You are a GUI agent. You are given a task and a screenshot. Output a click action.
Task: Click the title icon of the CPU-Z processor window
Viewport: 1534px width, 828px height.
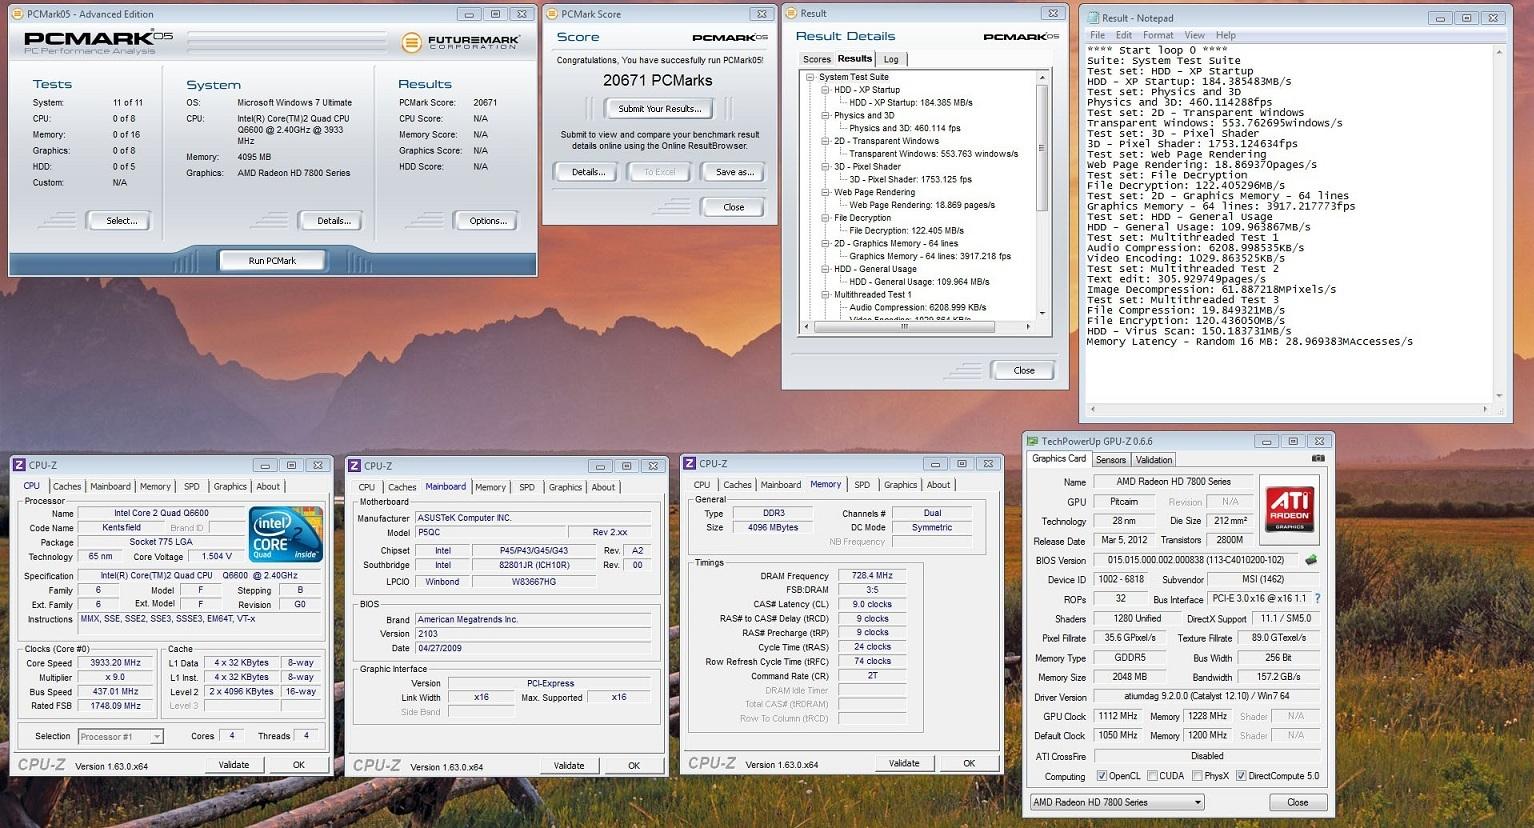[19, 465]
